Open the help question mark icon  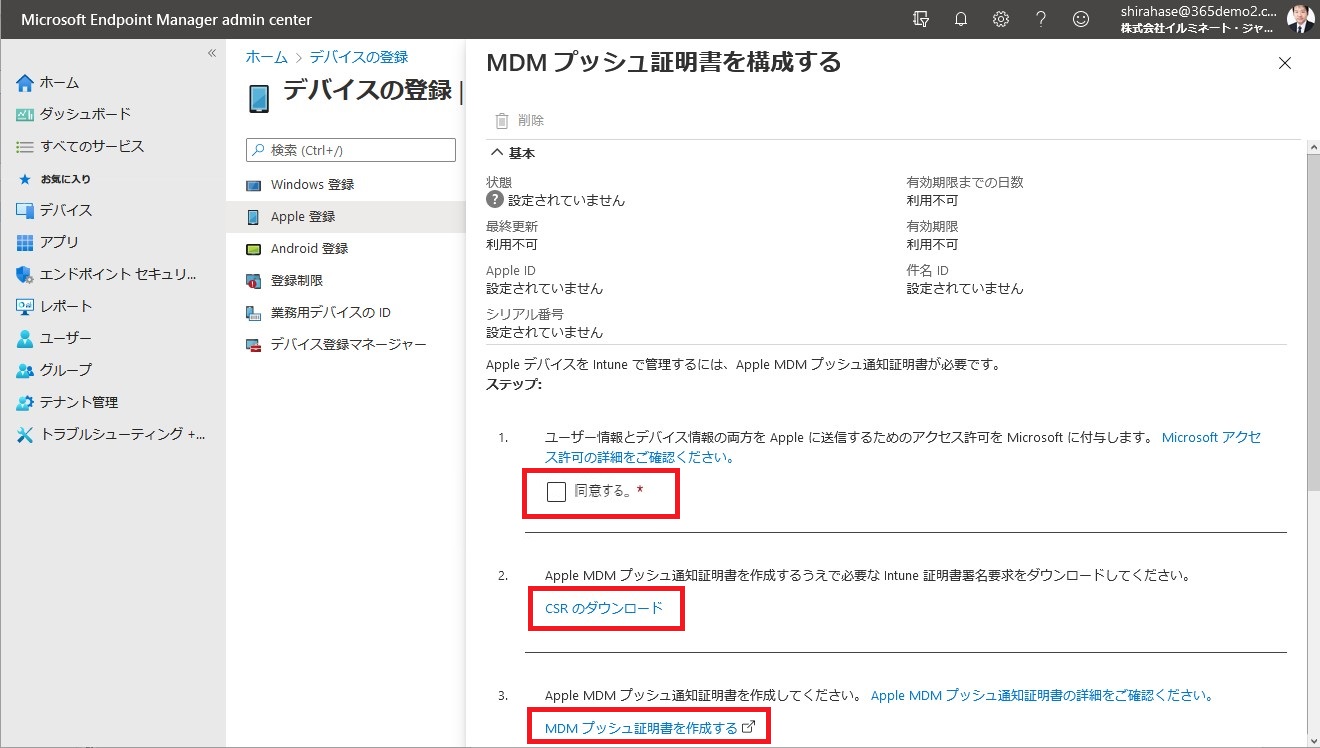tap(1040, 19)
